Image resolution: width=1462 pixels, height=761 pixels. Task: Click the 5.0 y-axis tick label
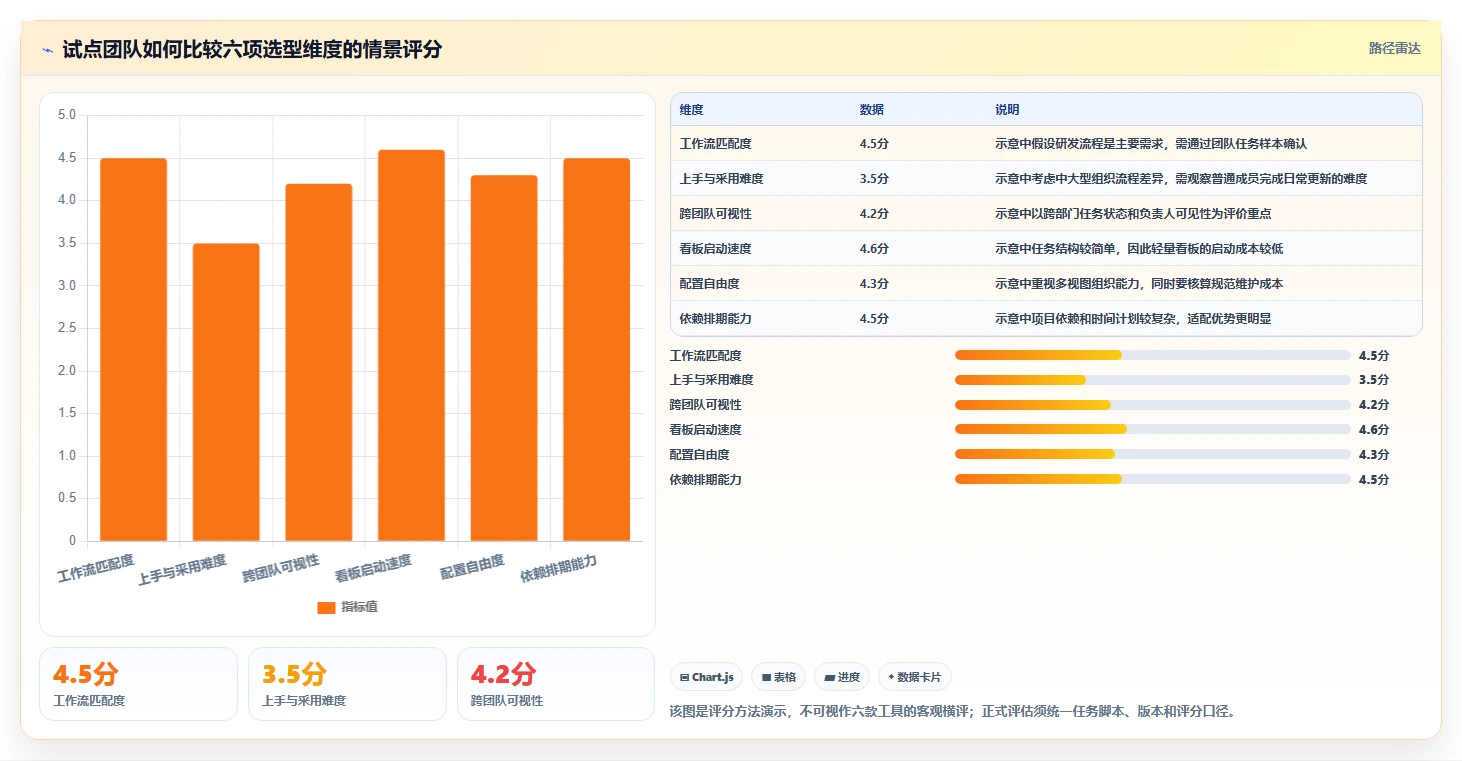click(x=67, y=115)
